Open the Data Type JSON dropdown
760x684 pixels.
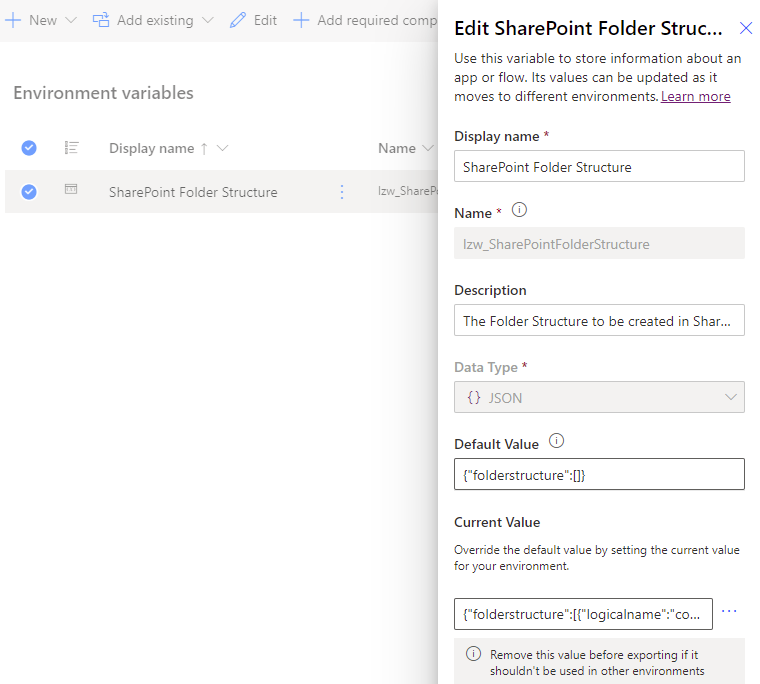pos(599,397)
